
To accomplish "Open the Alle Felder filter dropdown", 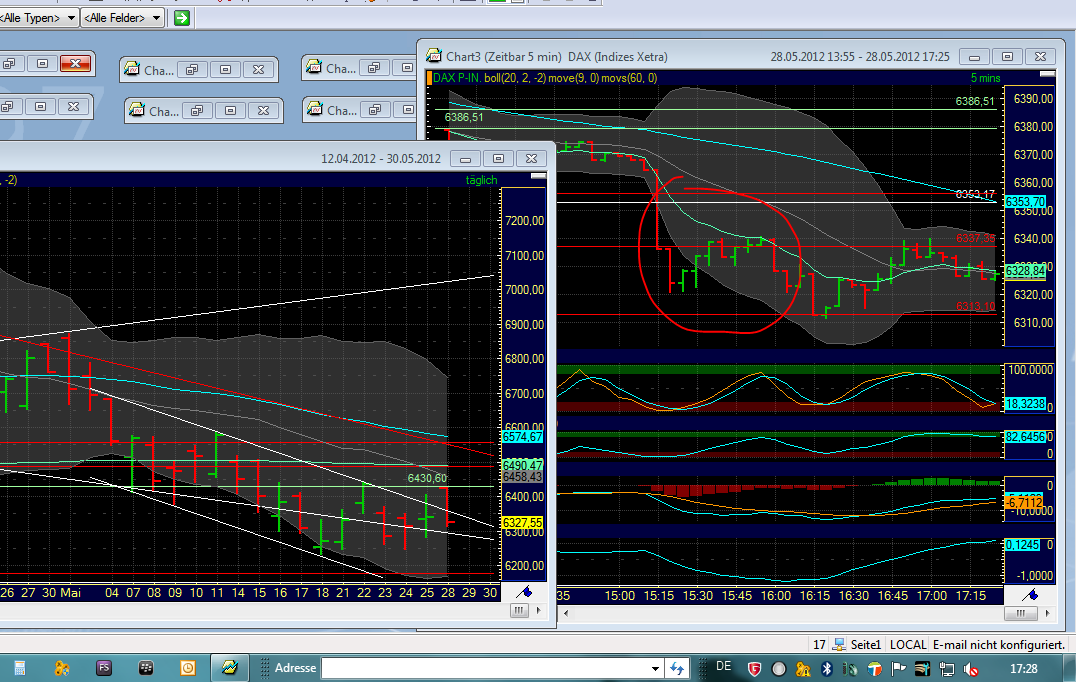I will (157, 17).
